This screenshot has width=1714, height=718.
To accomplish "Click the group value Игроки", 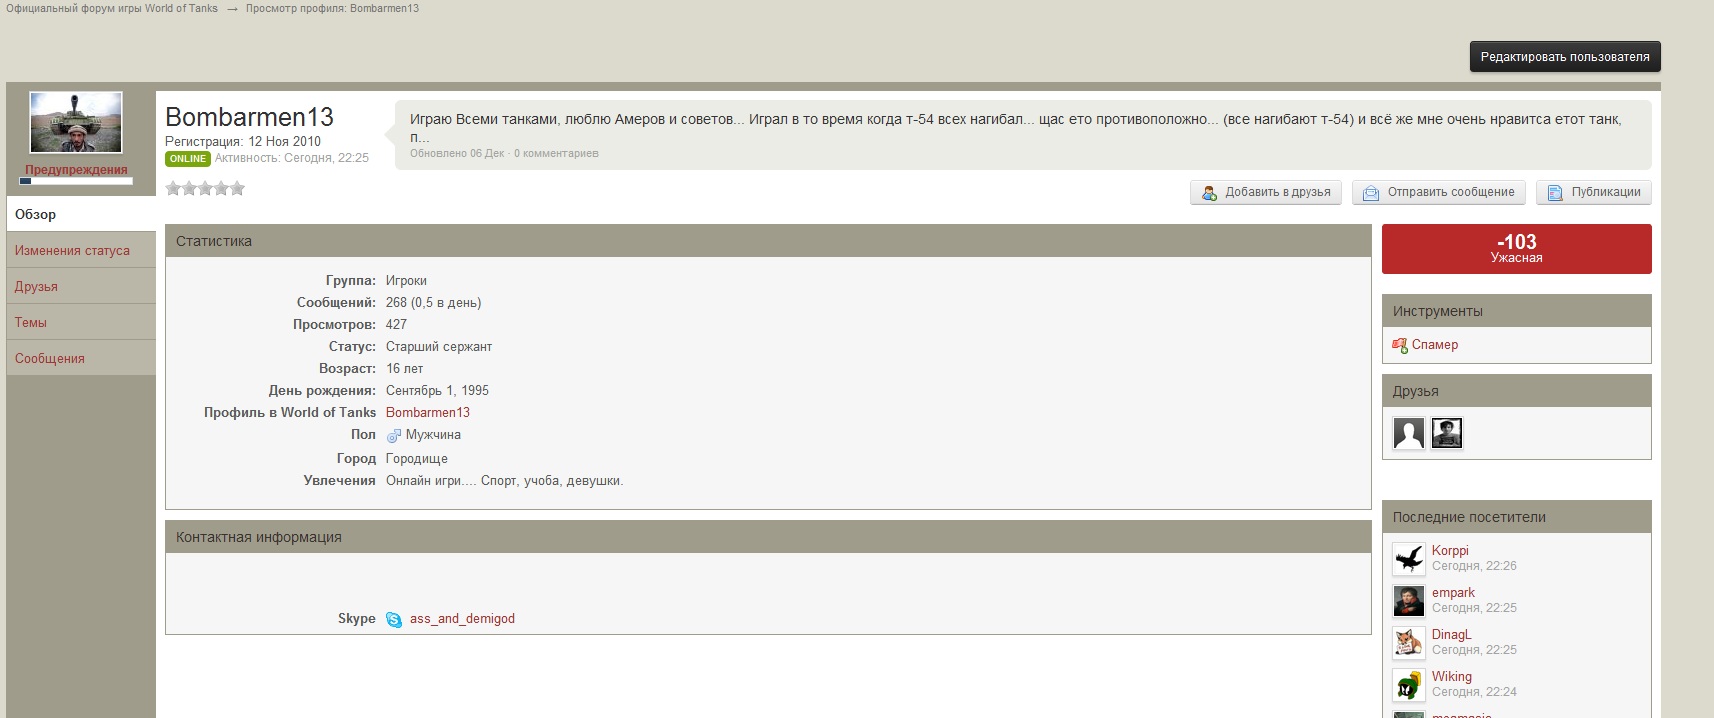I will (x=406, y=281).
